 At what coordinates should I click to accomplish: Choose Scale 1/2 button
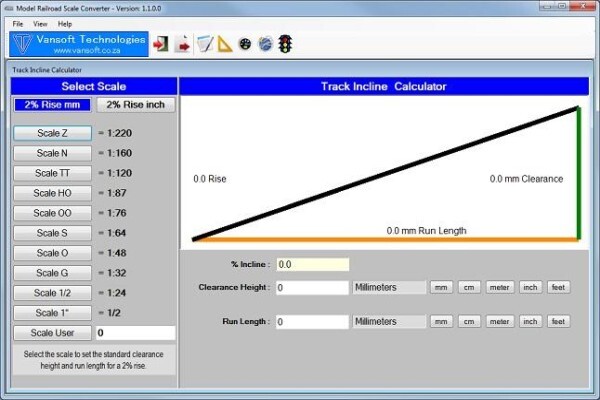coord(52,293)
